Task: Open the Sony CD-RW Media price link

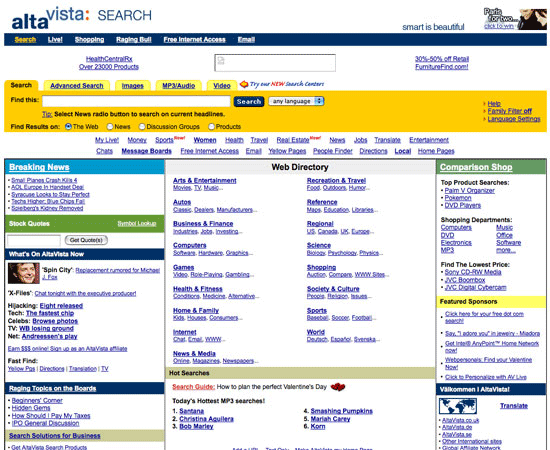Action: [x=473, y=272]
